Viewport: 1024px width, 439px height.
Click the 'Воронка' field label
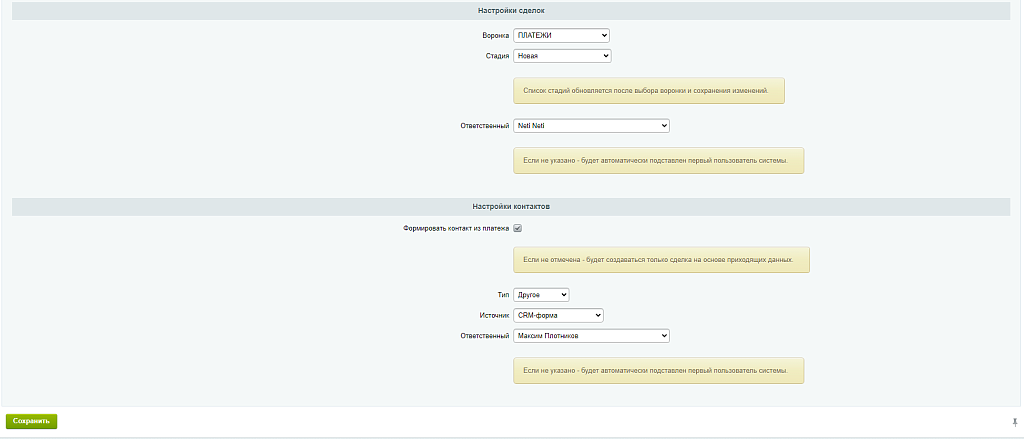pos(495,35)
